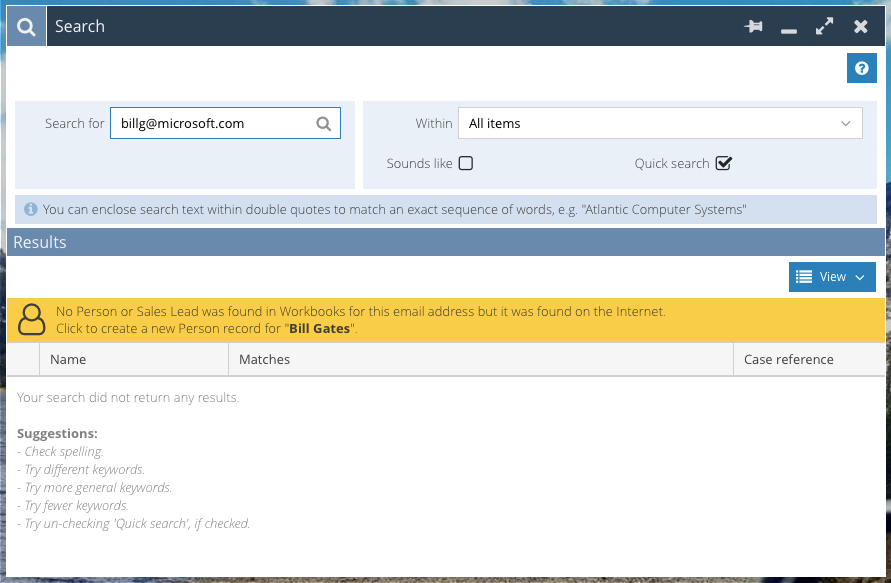Minimize the Search window

789,31
